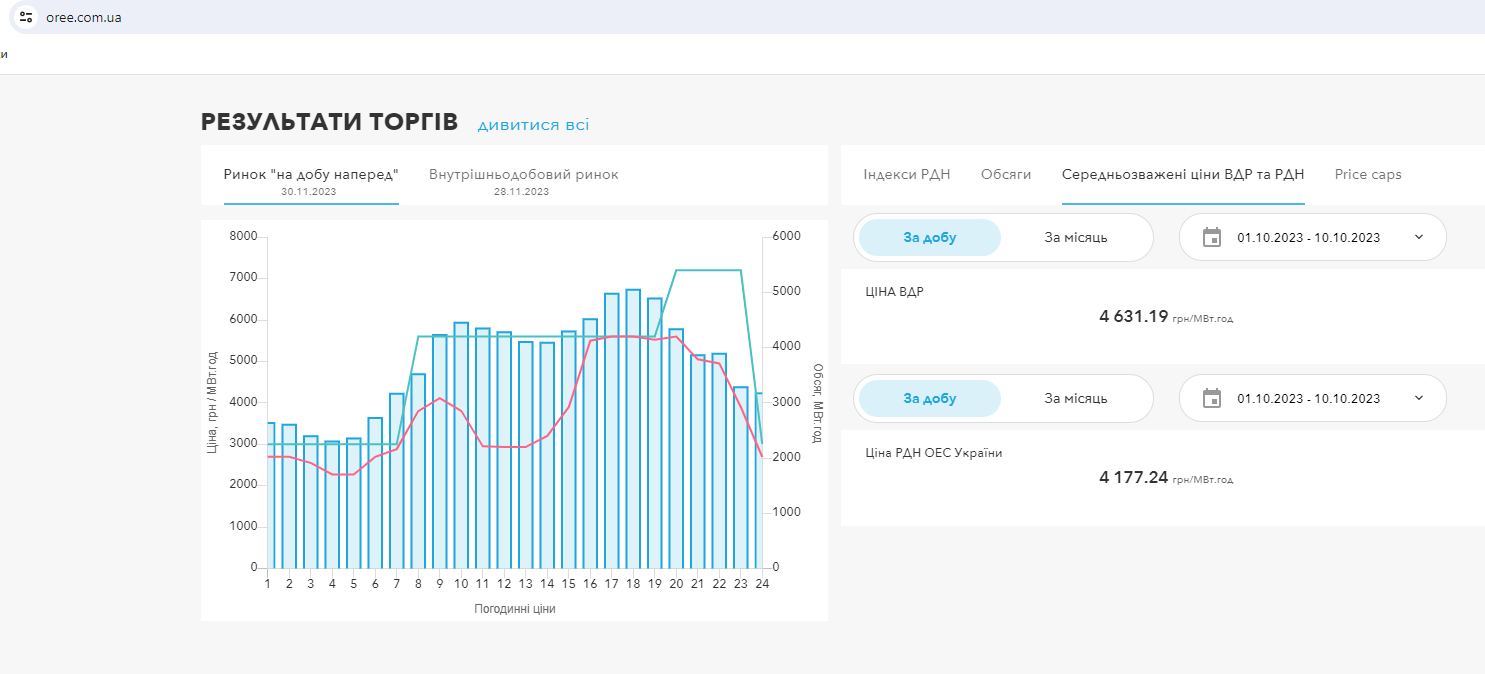The image size is (1485, 674).
Task: Open the upper 01.10.2023 - 10.10.2023 date range
Action: coord(1308,237)
